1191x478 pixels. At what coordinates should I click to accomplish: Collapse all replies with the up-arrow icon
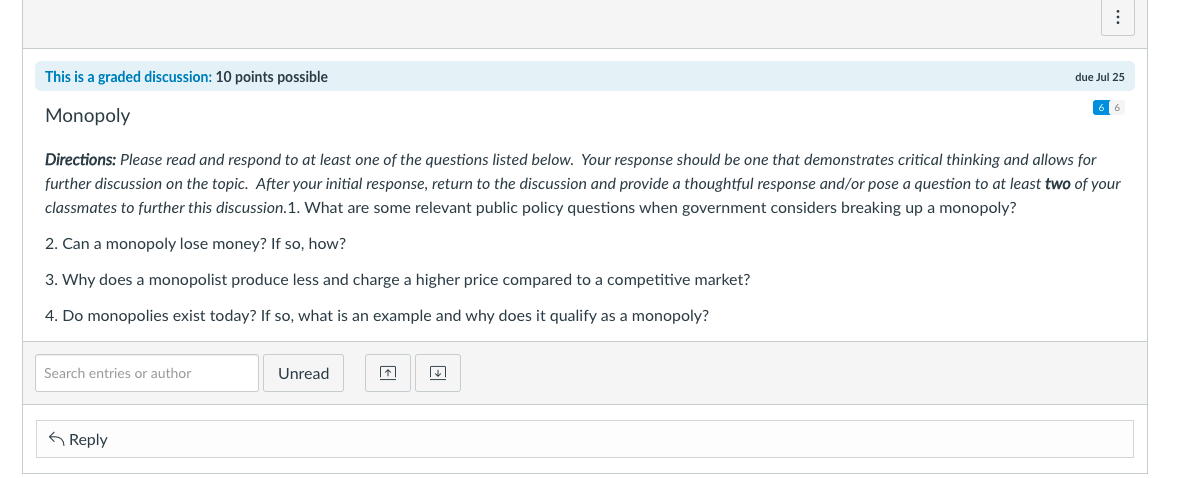click(389, 373)
